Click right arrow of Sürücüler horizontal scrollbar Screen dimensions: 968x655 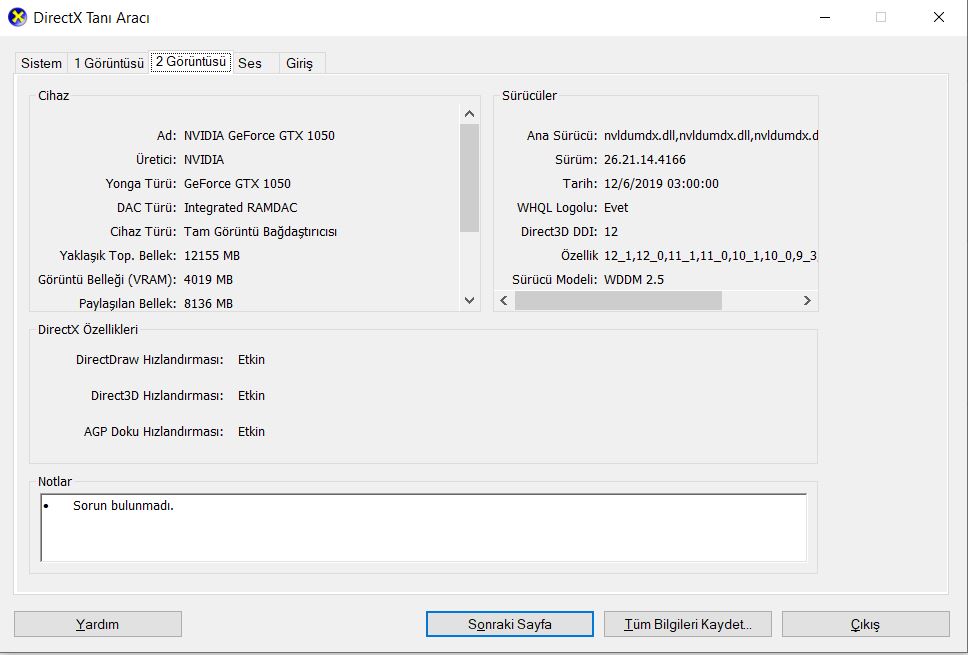click(x=807, y=300)
